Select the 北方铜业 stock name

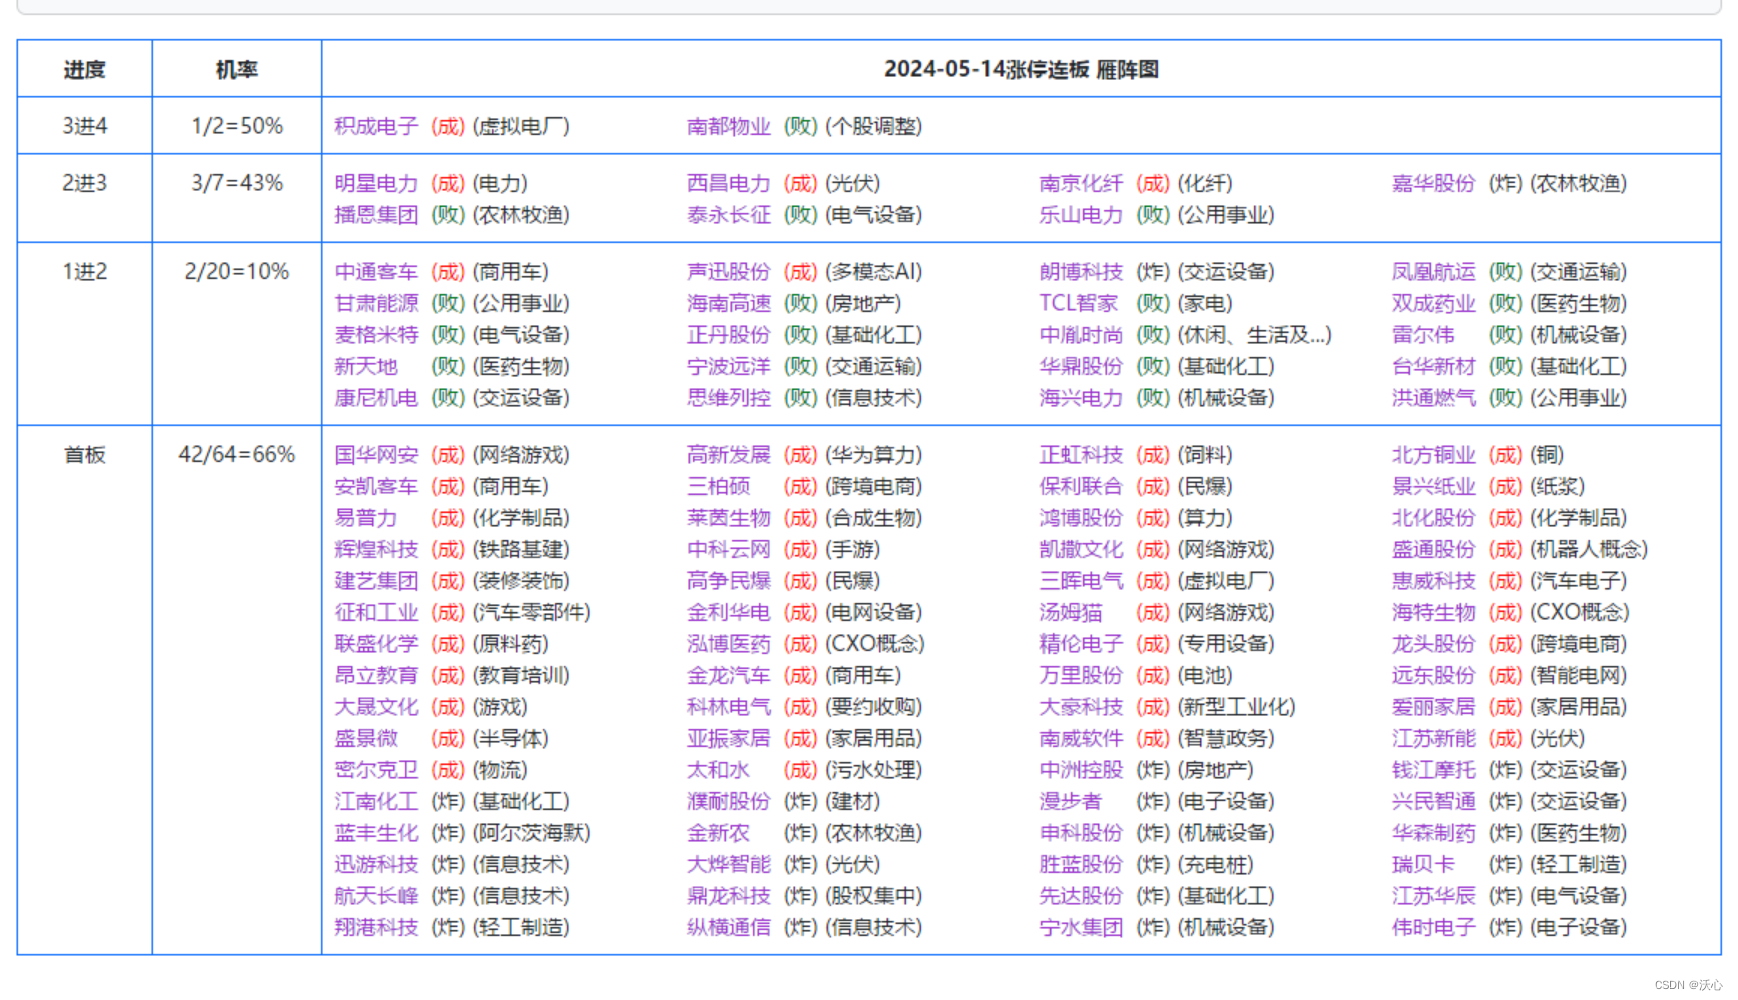click(1434, 455)
